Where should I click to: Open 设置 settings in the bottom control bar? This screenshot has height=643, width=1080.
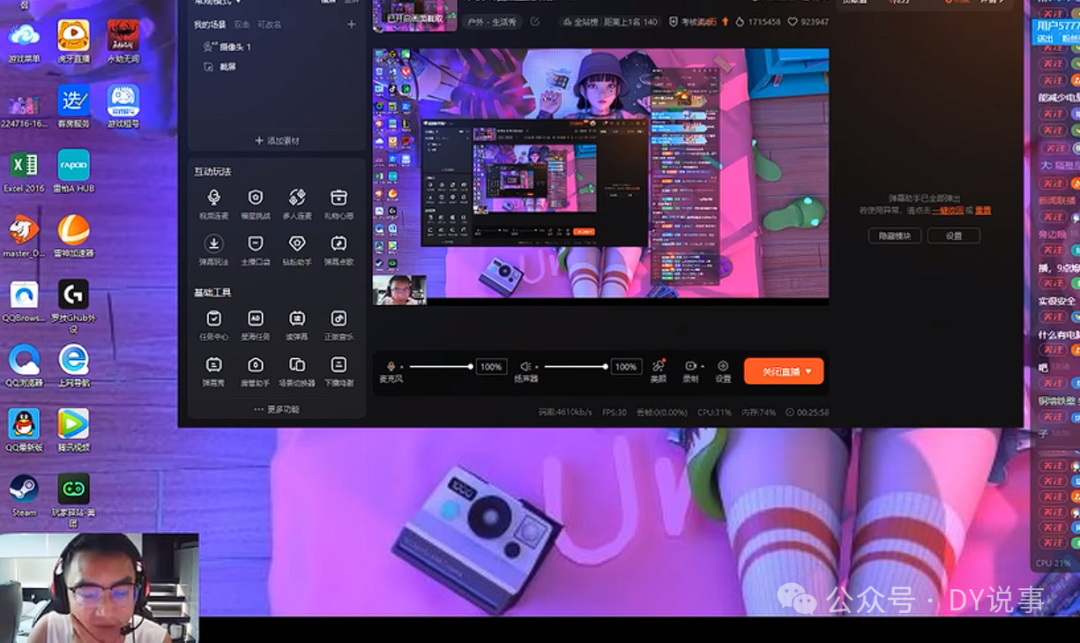pos(723,370)
